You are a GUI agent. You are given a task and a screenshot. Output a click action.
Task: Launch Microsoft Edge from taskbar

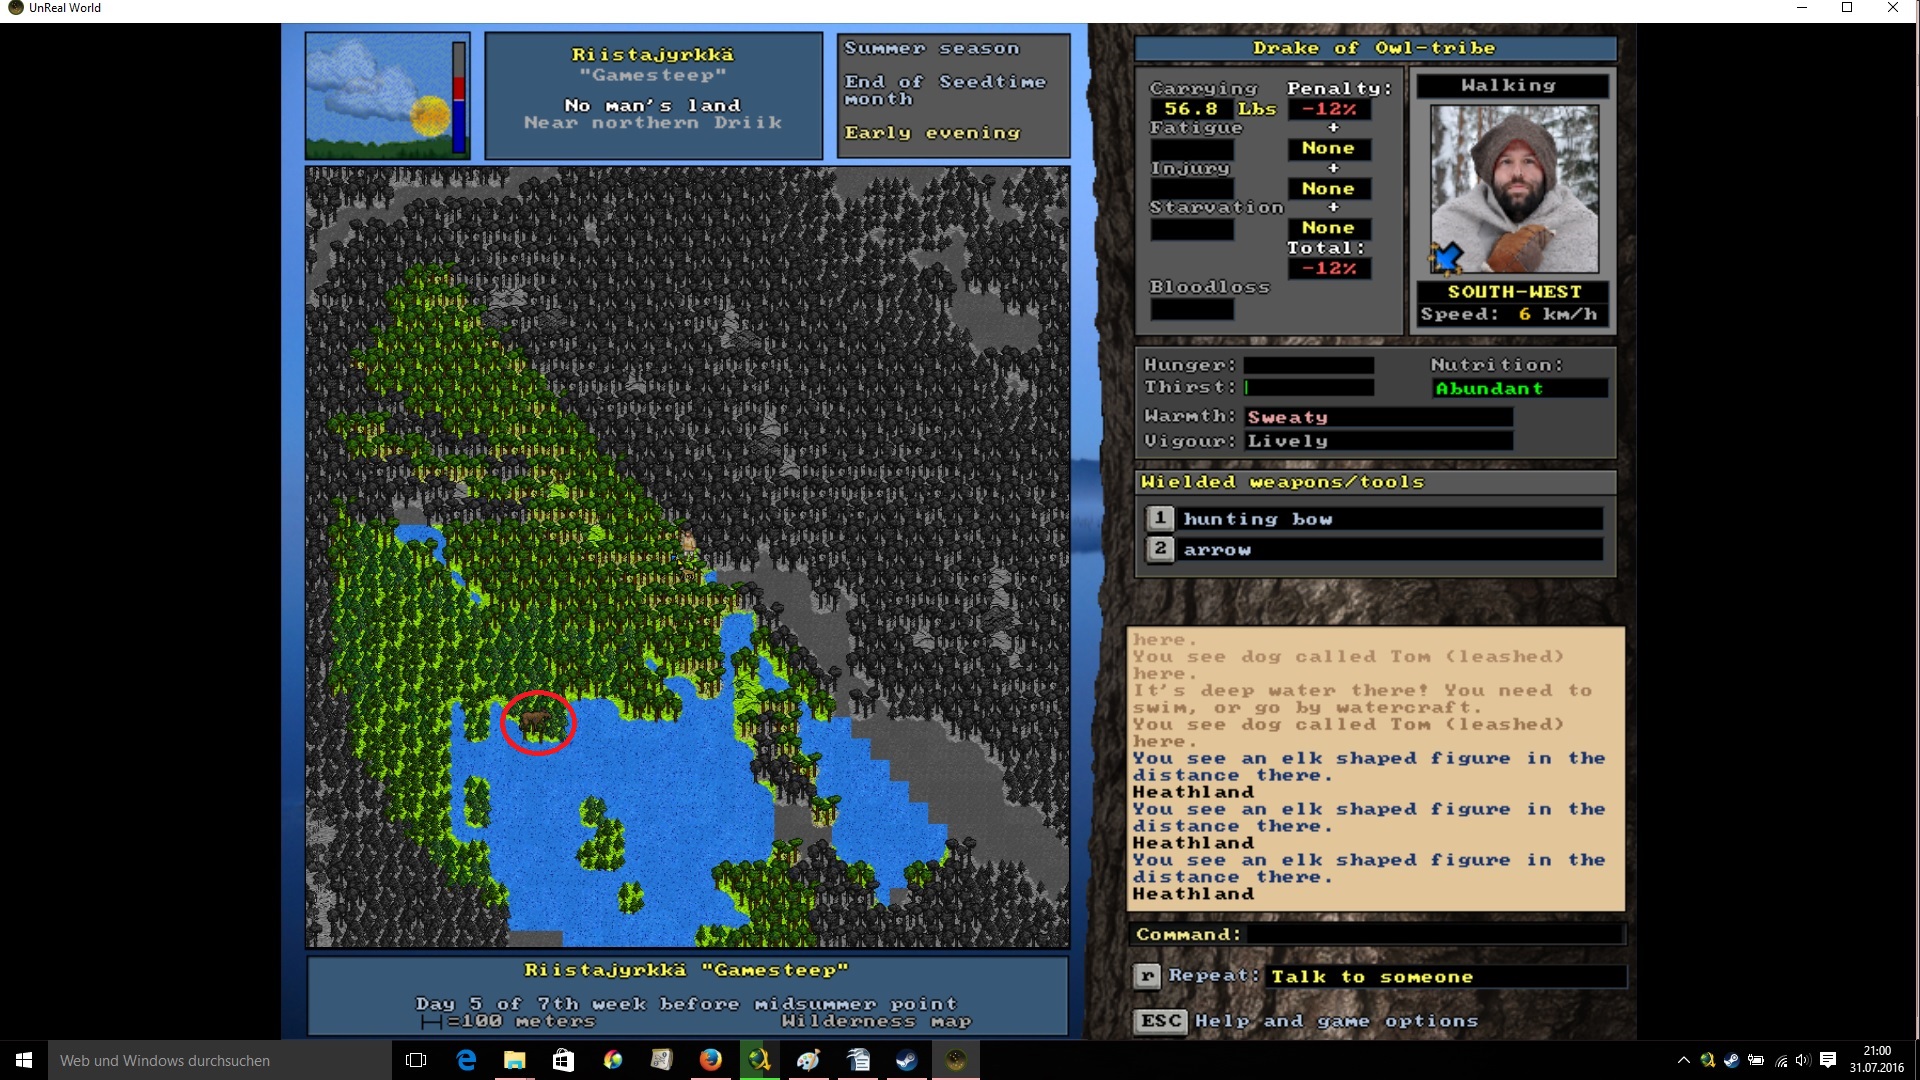click(466, 1060)
